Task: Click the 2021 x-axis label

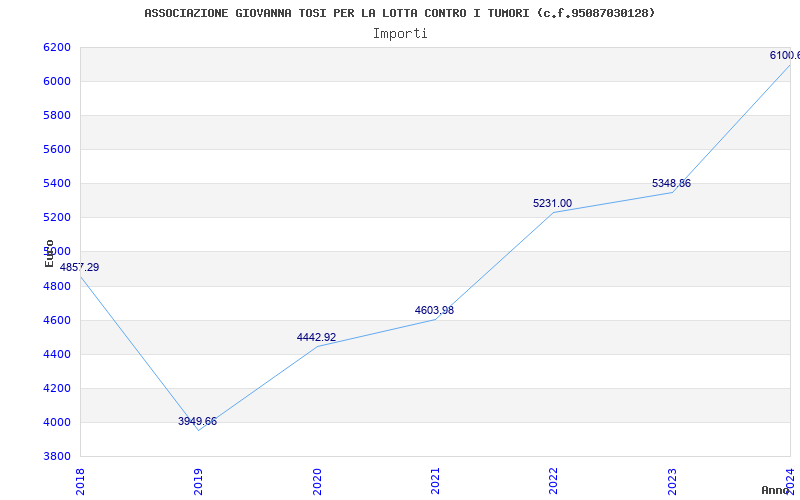Action: click(x=435, y=482)
